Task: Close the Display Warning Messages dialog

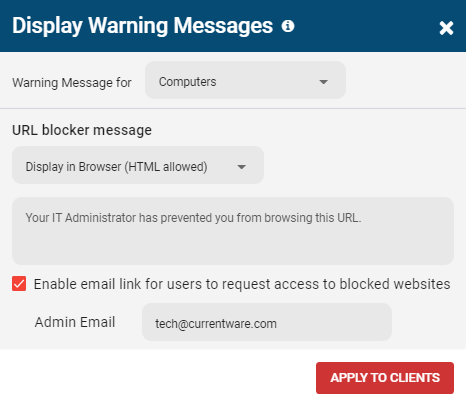Action: coord(446,28)
